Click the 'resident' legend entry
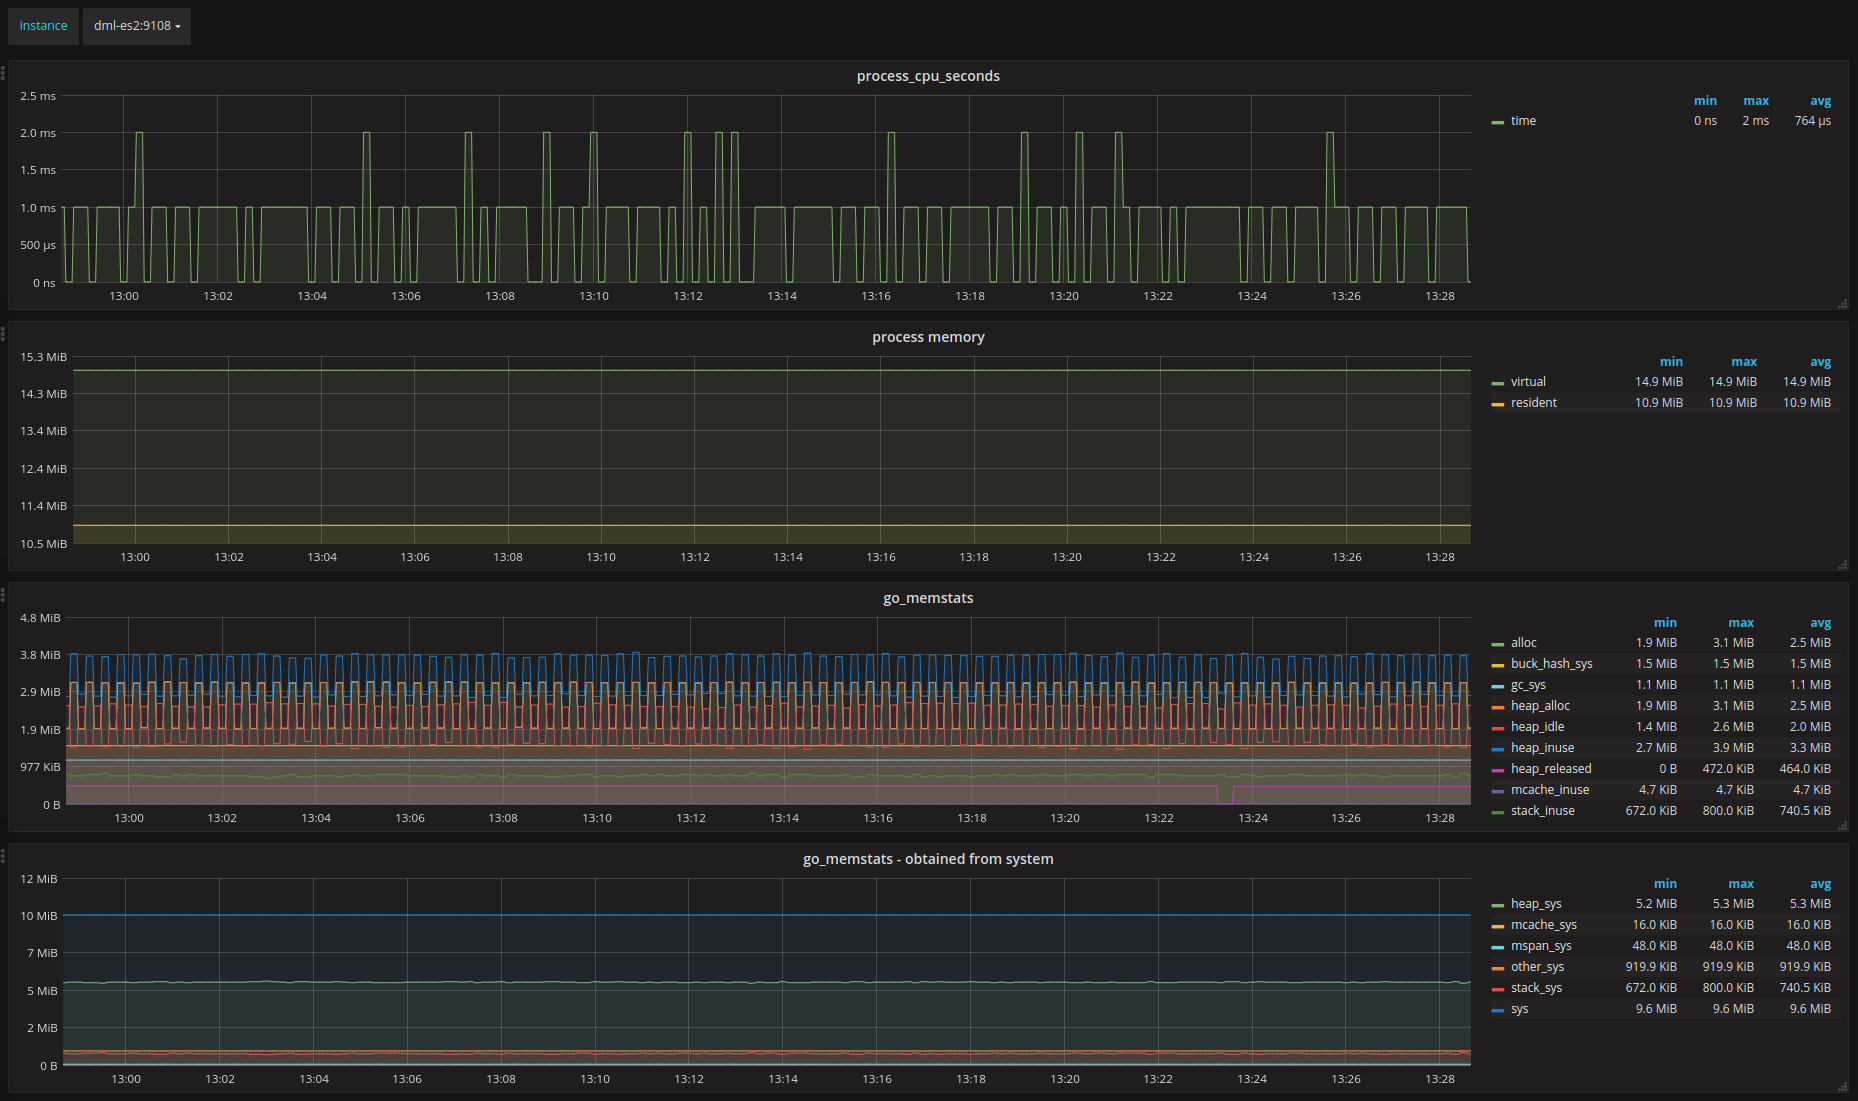1858x1101 pixels. [x=1533, y=403]
